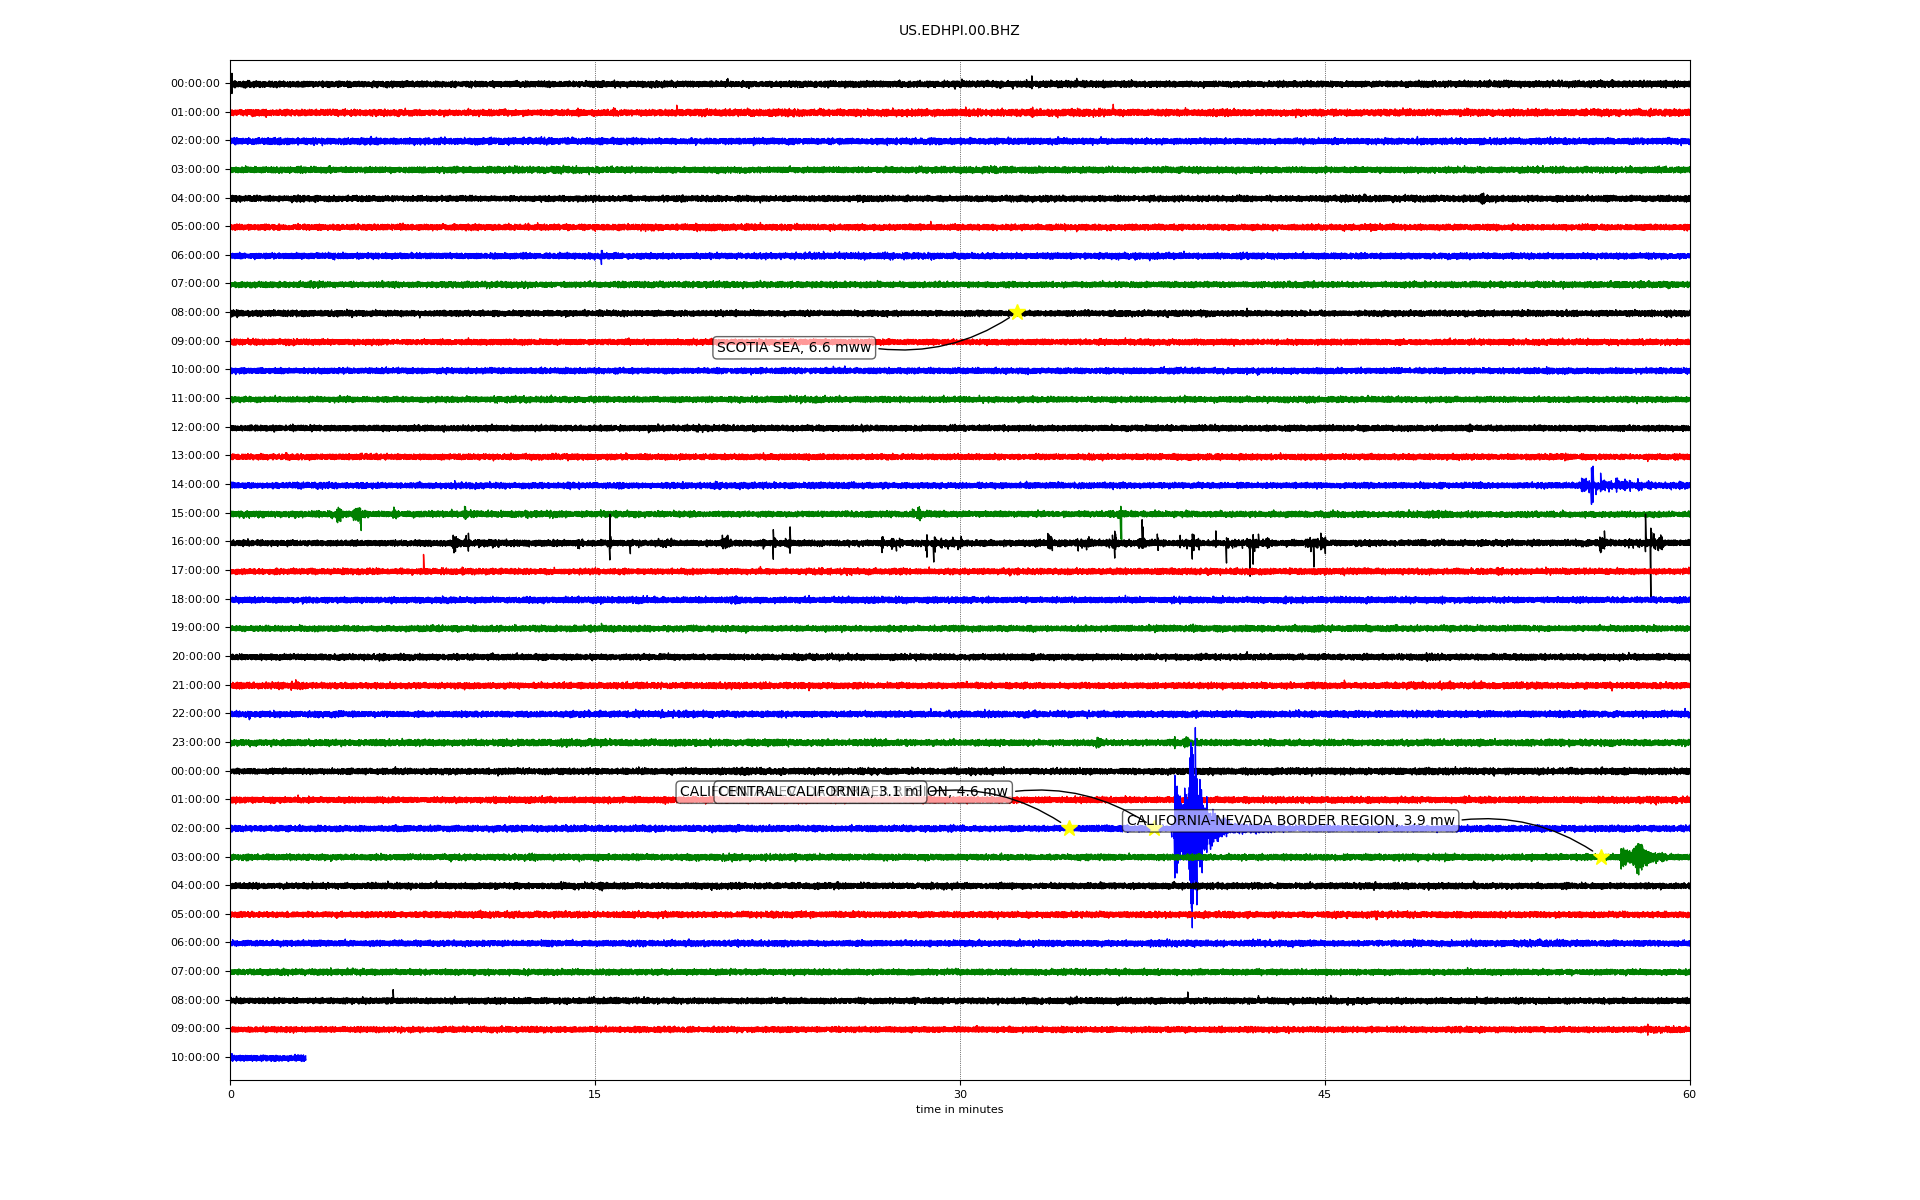Click the 11:00:00 row time label

click(x=195, y=399)
